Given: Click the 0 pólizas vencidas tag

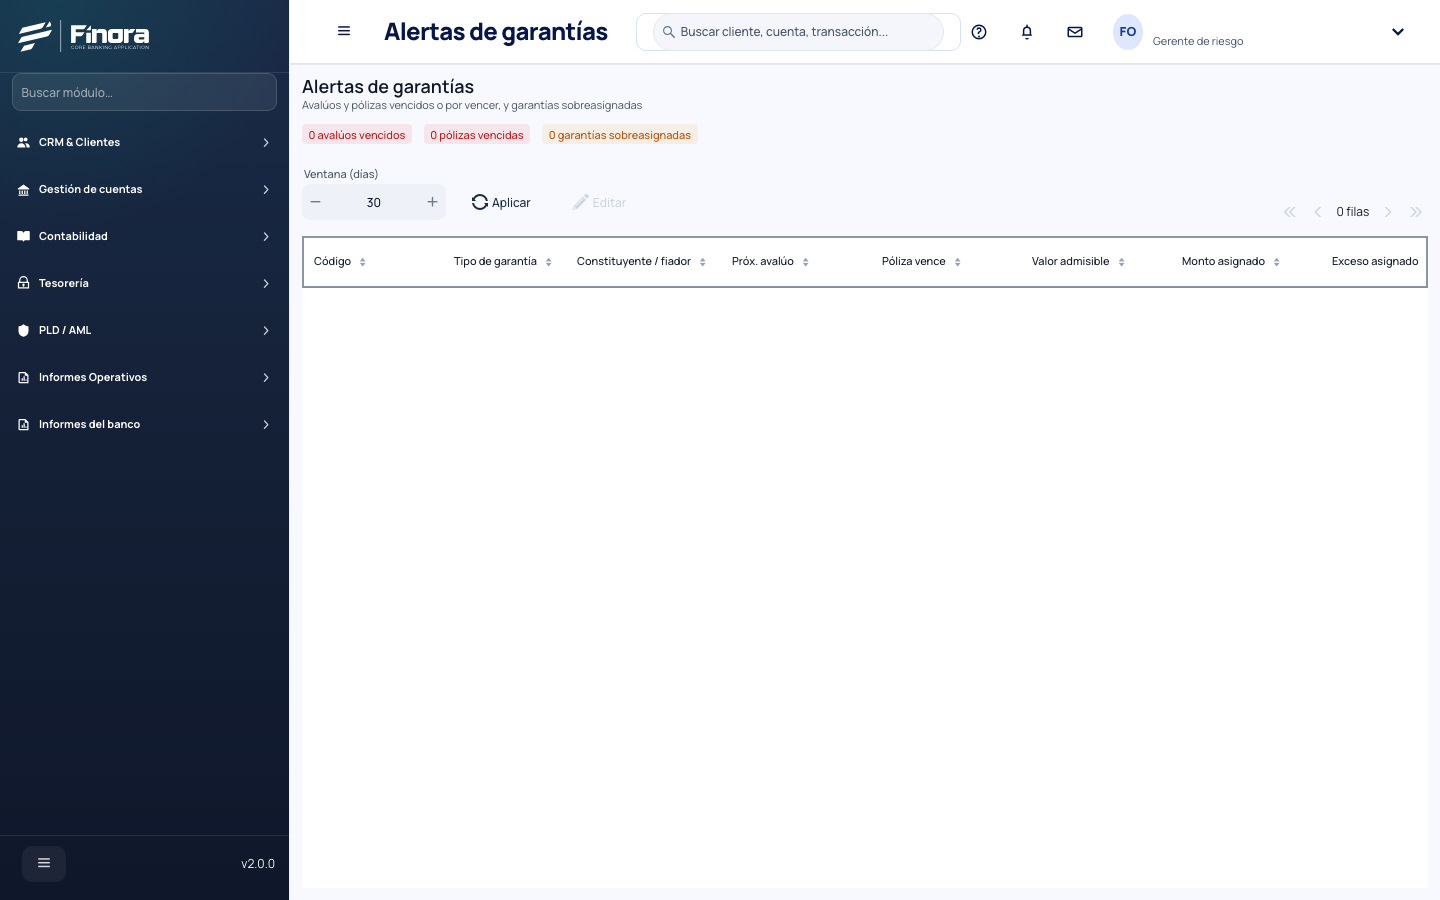Looking at the screenshot, I should click(477, 135).
